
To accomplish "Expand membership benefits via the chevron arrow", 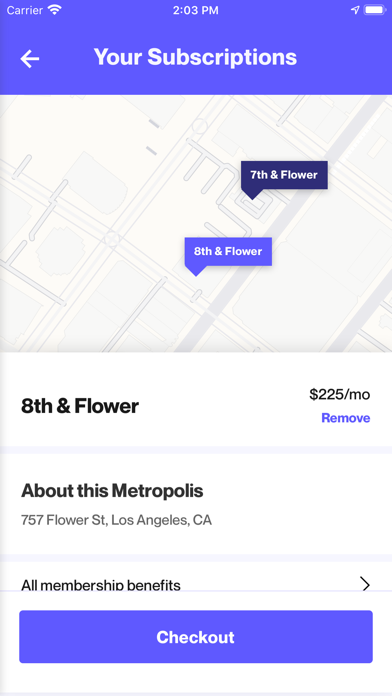I will pyautogui.click(x=365, y=585).
